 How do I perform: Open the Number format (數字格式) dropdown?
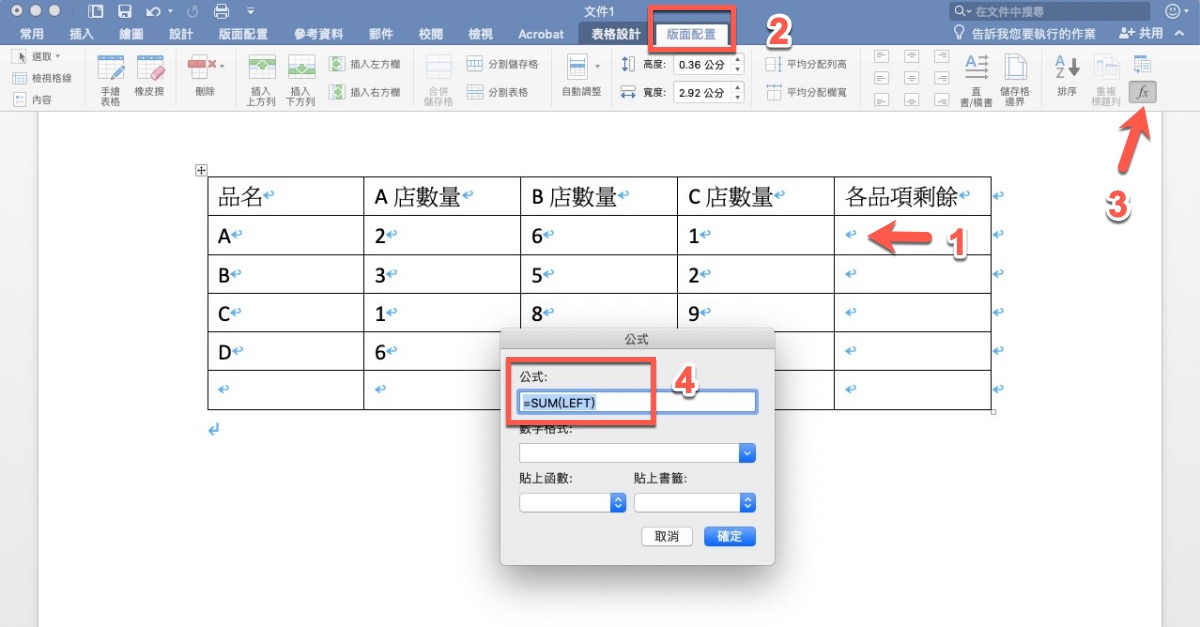click(746, 453)
